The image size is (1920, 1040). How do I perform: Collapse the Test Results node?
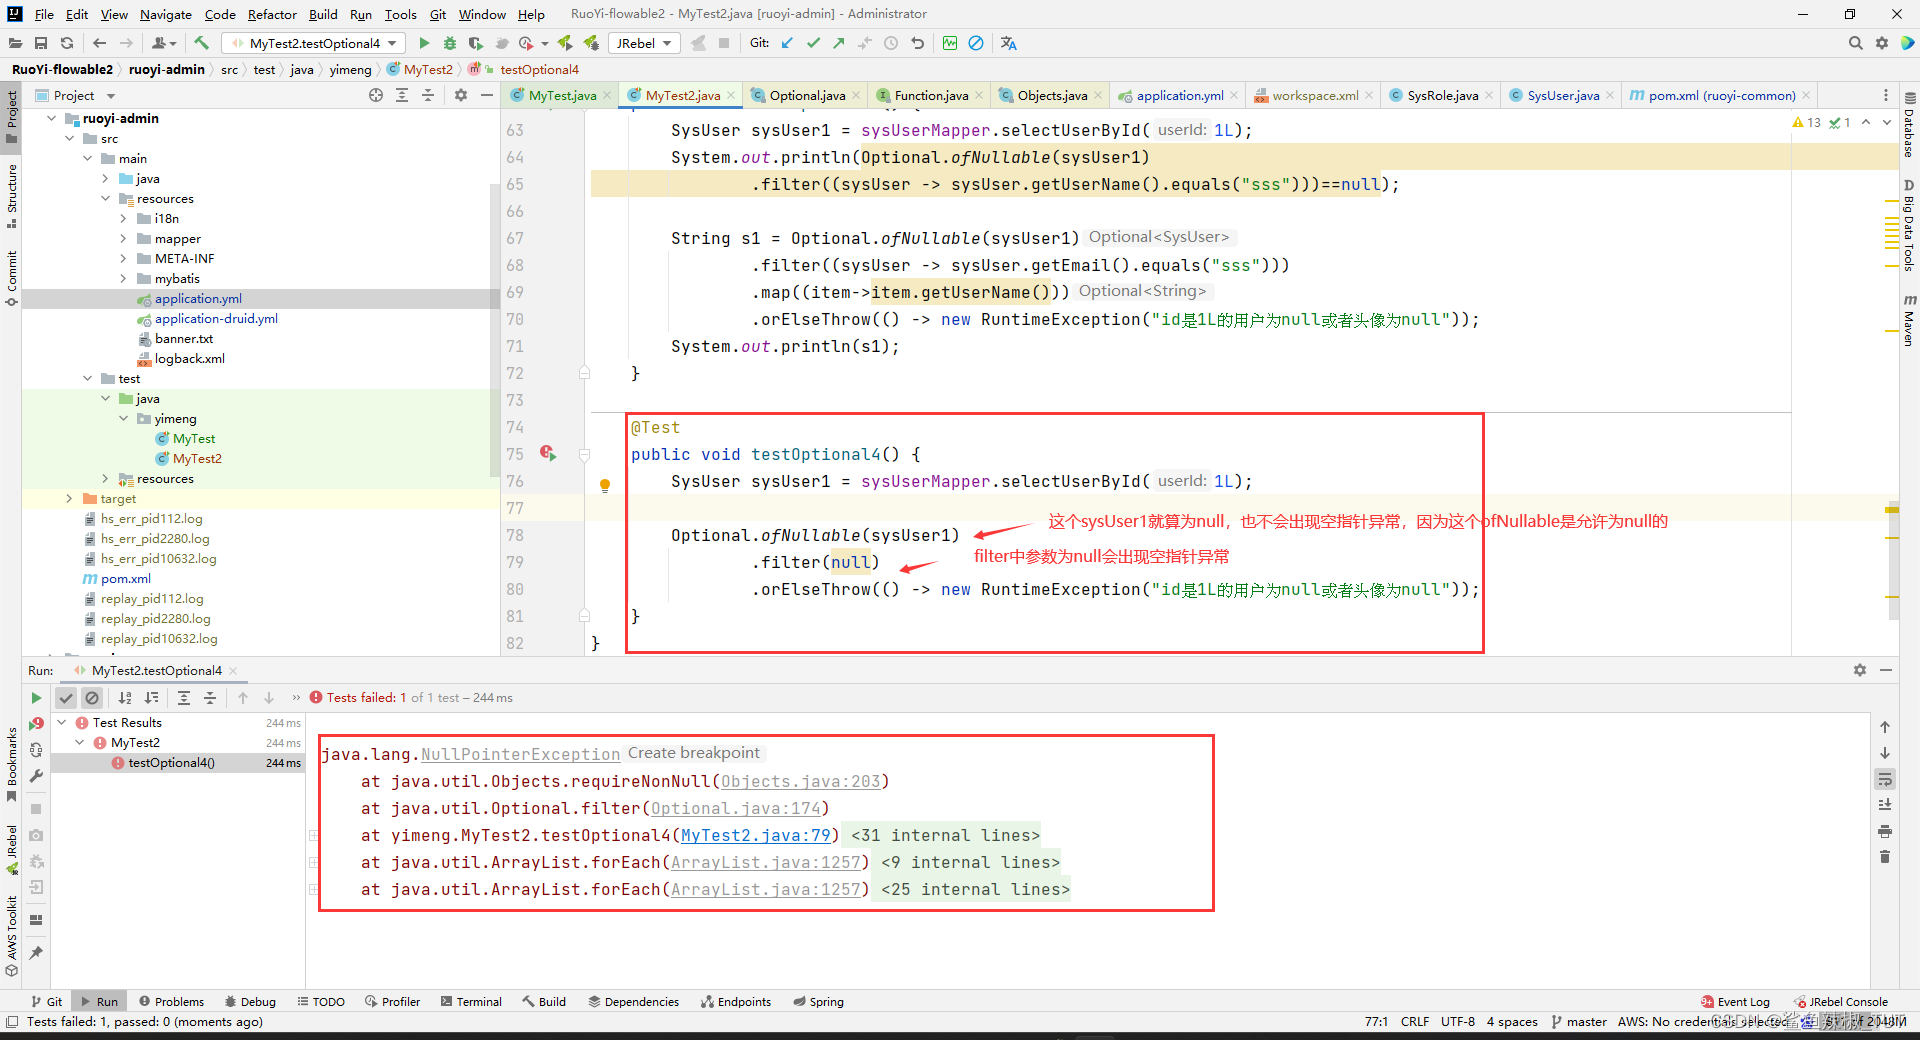point(62,722)
